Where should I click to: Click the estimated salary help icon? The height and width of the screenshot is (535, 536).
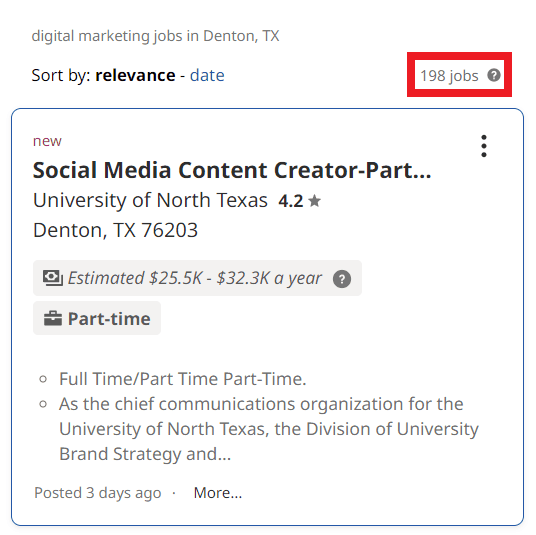point(342,279)
